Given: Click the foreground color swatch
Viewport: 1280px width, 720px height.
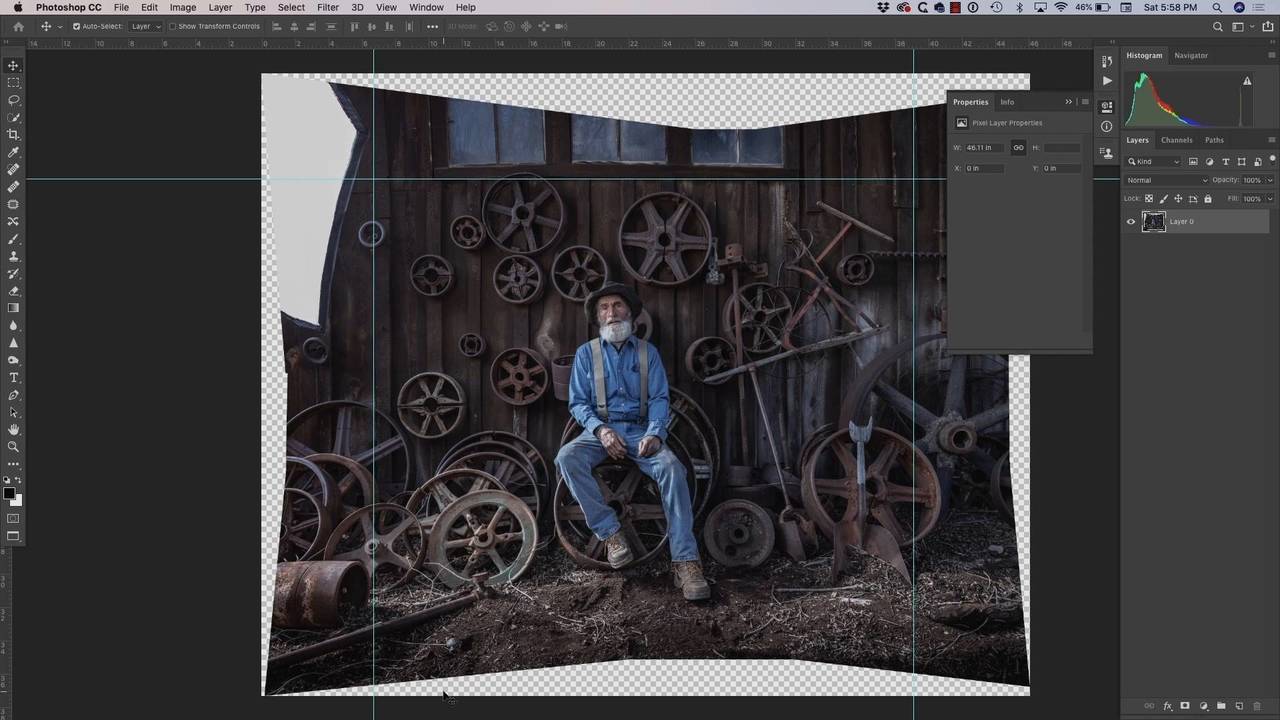Looking at the screenshot, I should coord(10,494).
